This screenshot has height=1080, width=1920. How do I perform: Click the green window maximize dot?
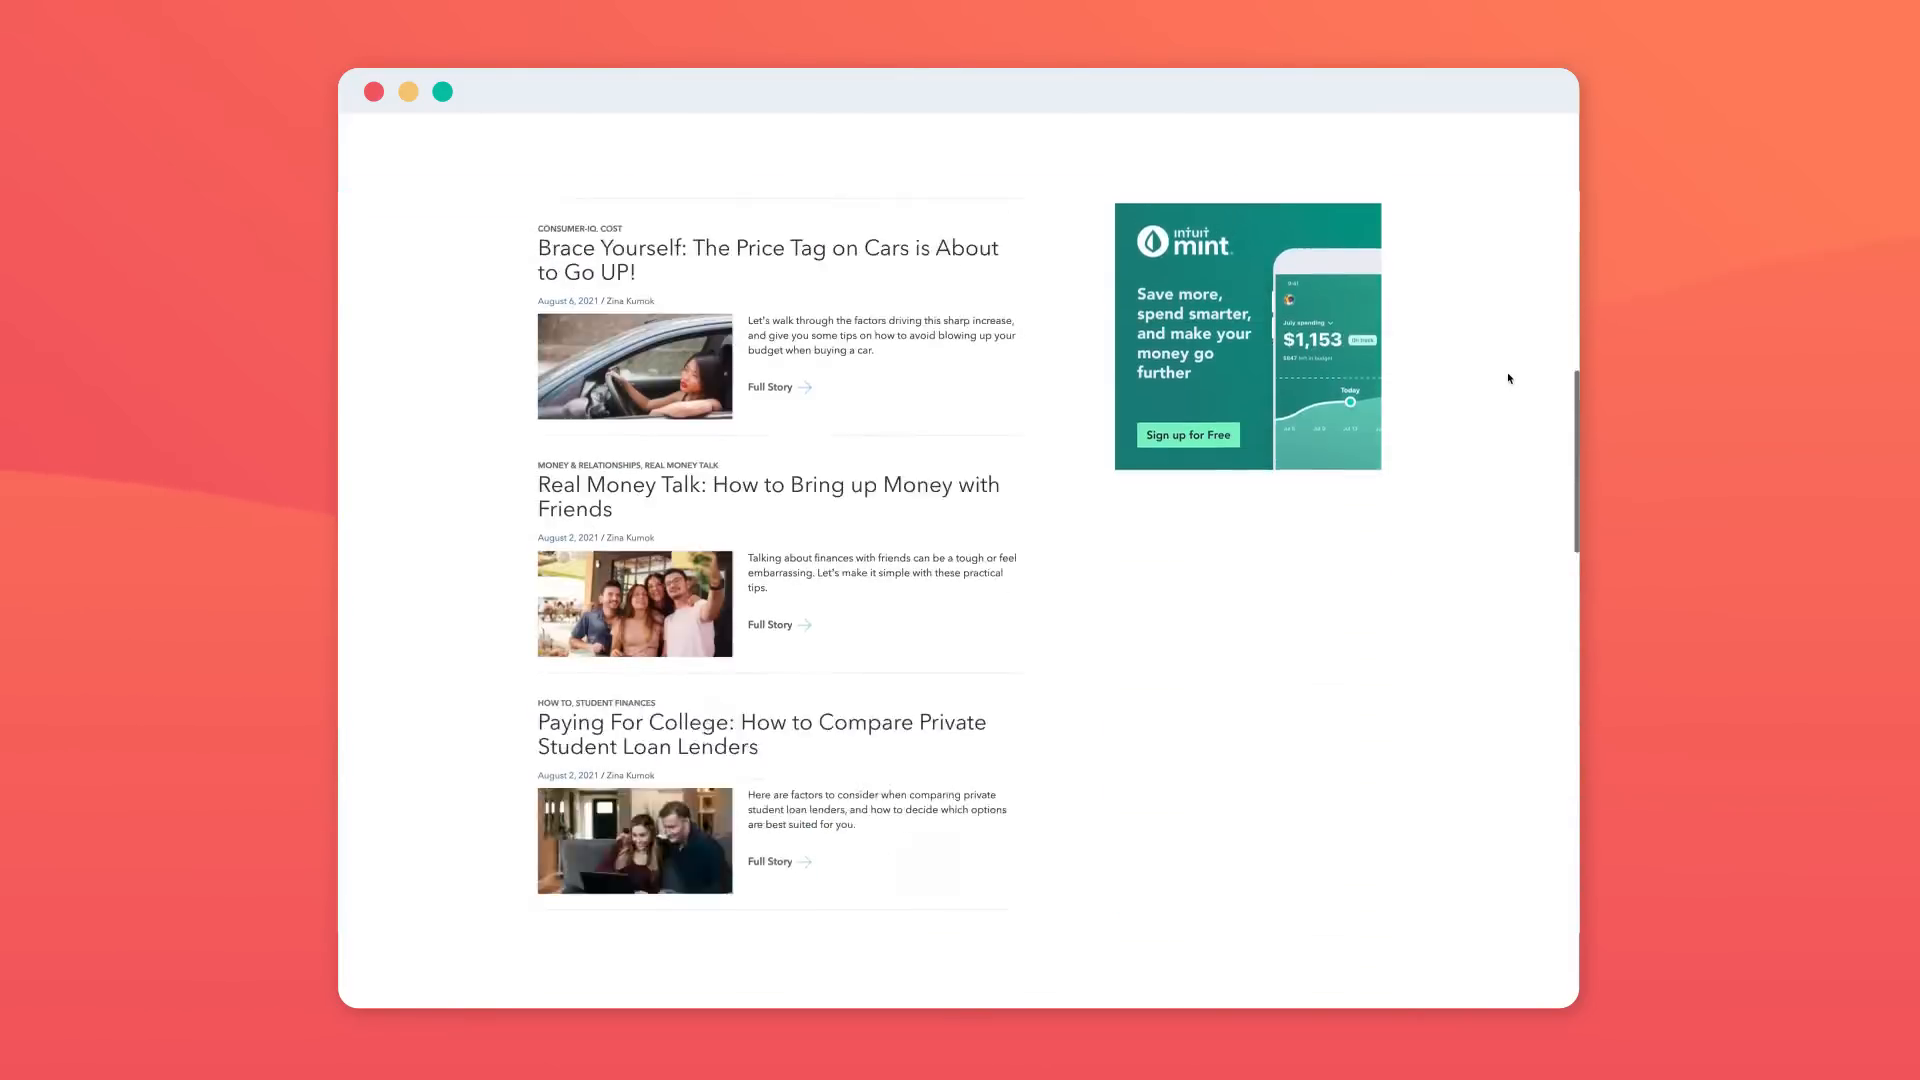(x=442, y=92)
